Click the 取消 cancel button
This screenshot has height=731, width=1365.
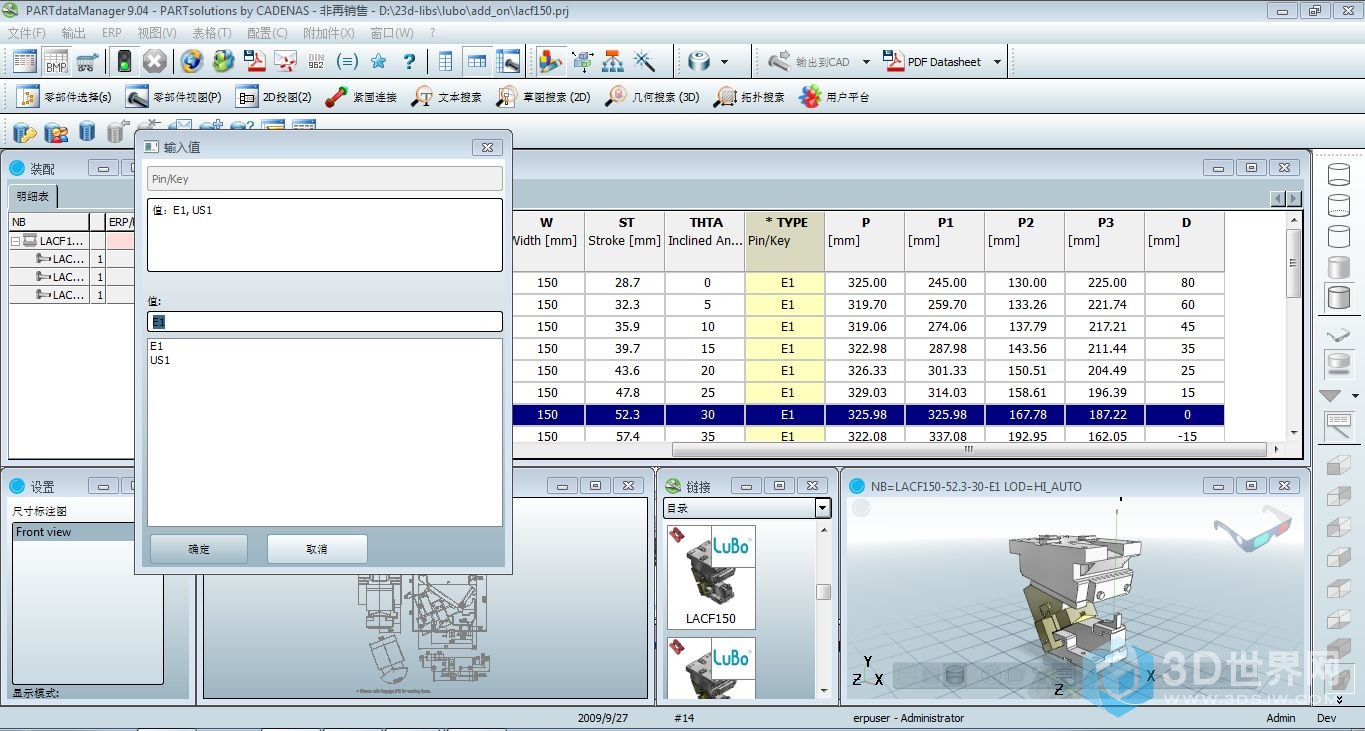click(317, 549)
